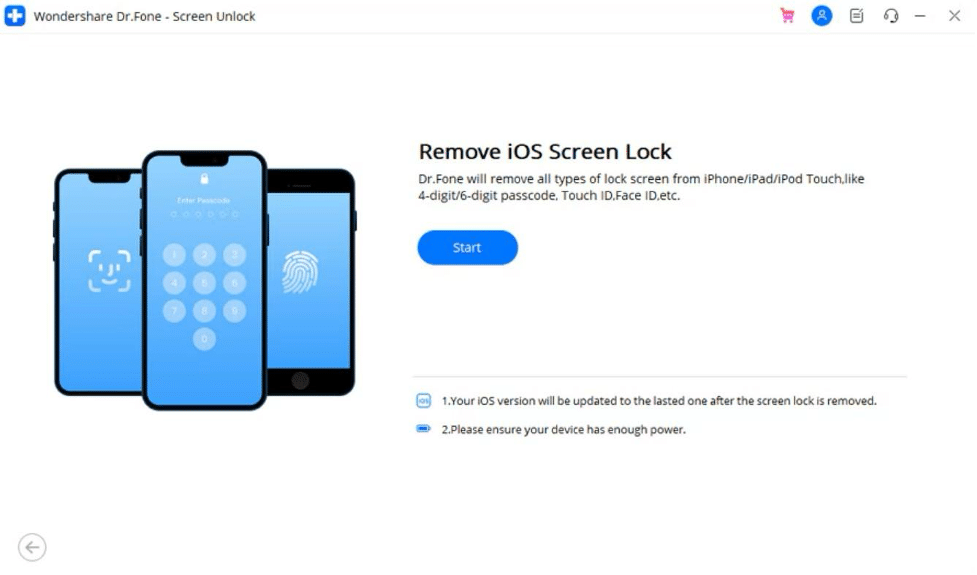
Task: Click the blue battery power icon
Action: 424,429
